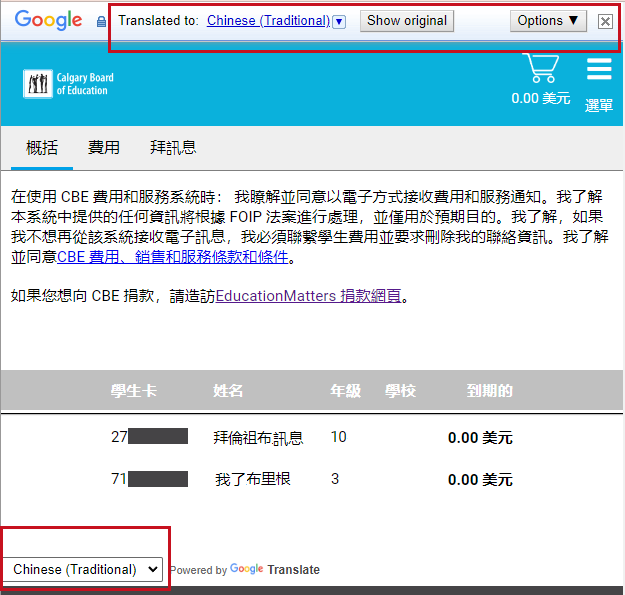Click the Chinese (Traditional) link in translate bar
Viewport: 625px width, 595px height.
coord(268,20)
